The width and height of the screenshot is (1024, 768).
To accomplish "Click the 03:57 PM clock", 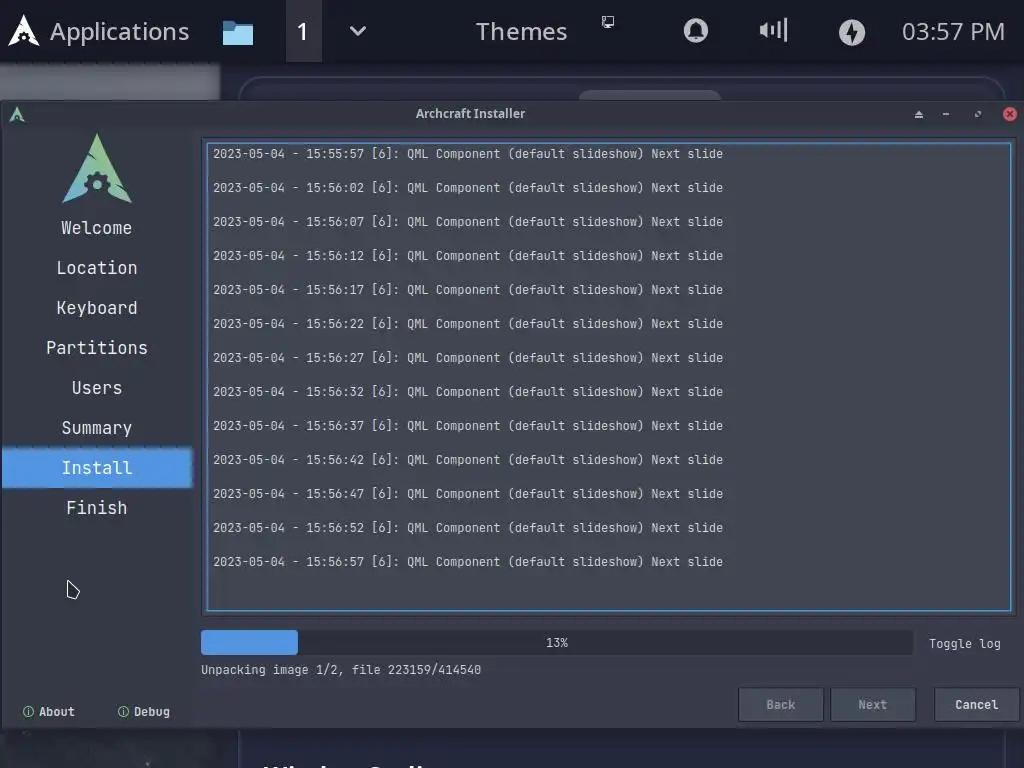I will coord(953,31).
